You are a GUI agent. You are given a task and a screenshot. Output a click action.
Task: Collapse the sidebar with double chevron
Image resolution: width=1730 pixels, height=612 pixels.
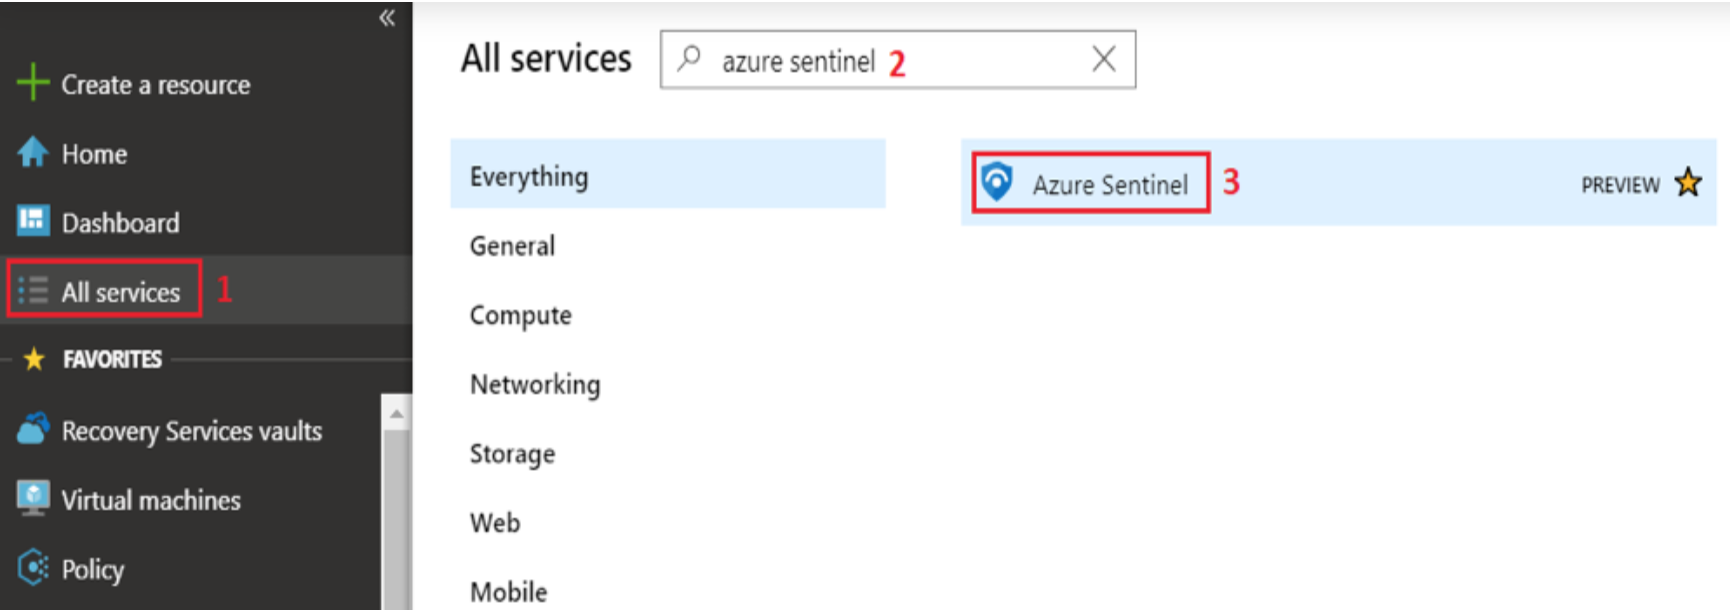point(387,18)
